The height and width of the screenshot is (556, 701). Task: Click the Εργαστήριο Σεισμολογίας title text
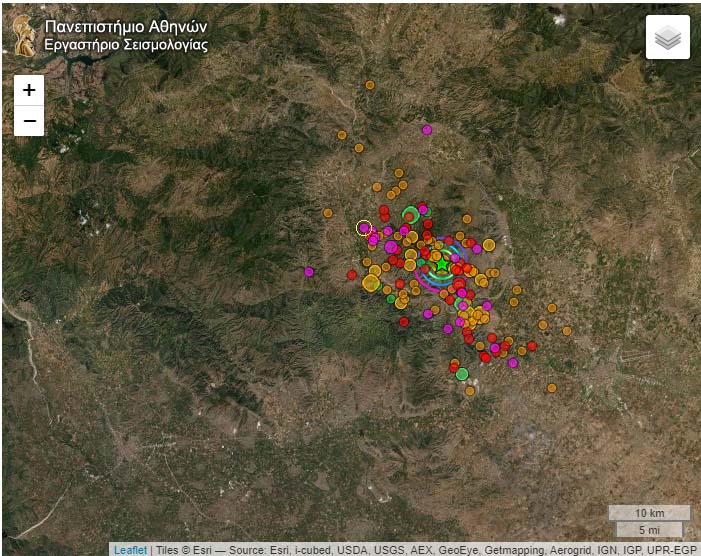126,45
